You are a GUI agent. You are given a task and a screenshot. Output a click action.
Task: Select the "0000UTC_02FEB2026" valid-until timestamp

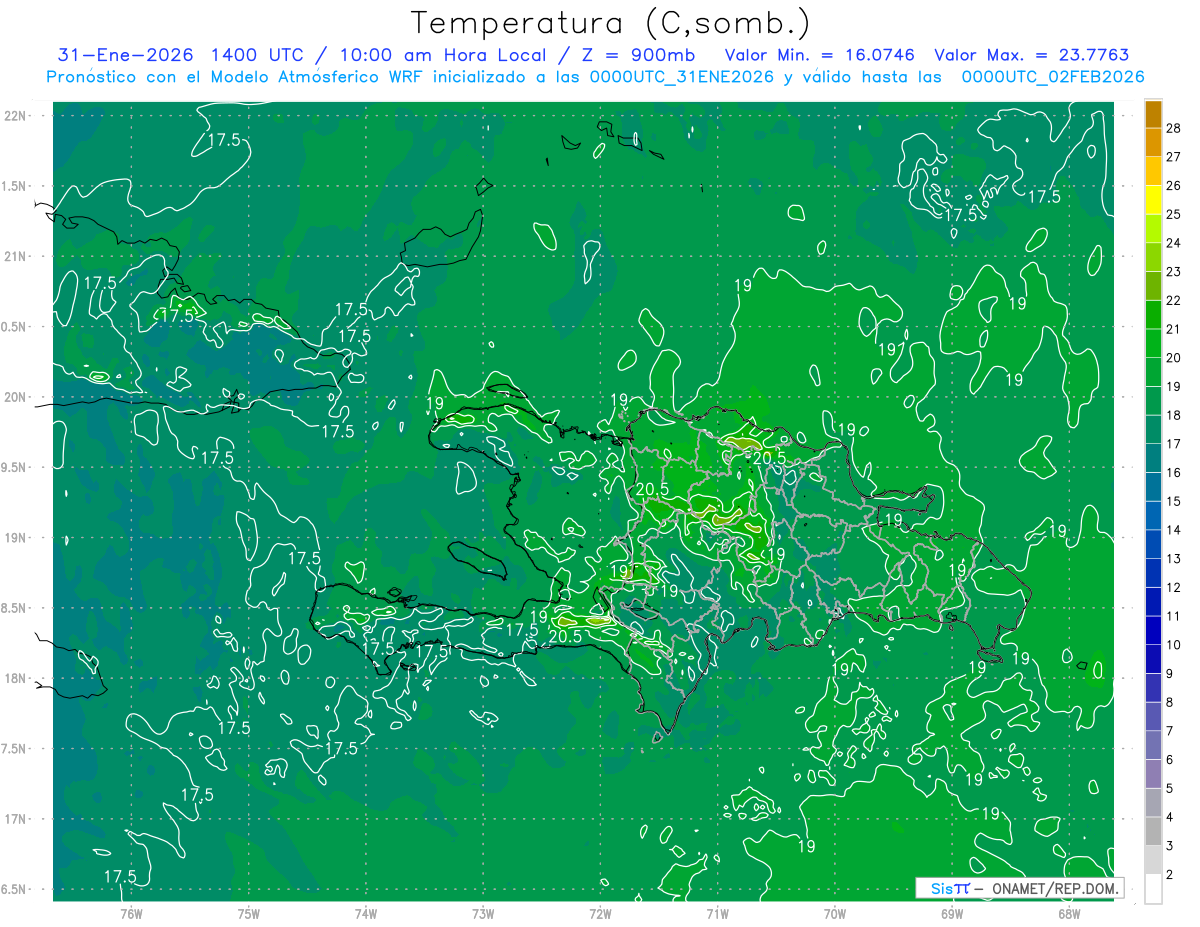point(1053,76)
